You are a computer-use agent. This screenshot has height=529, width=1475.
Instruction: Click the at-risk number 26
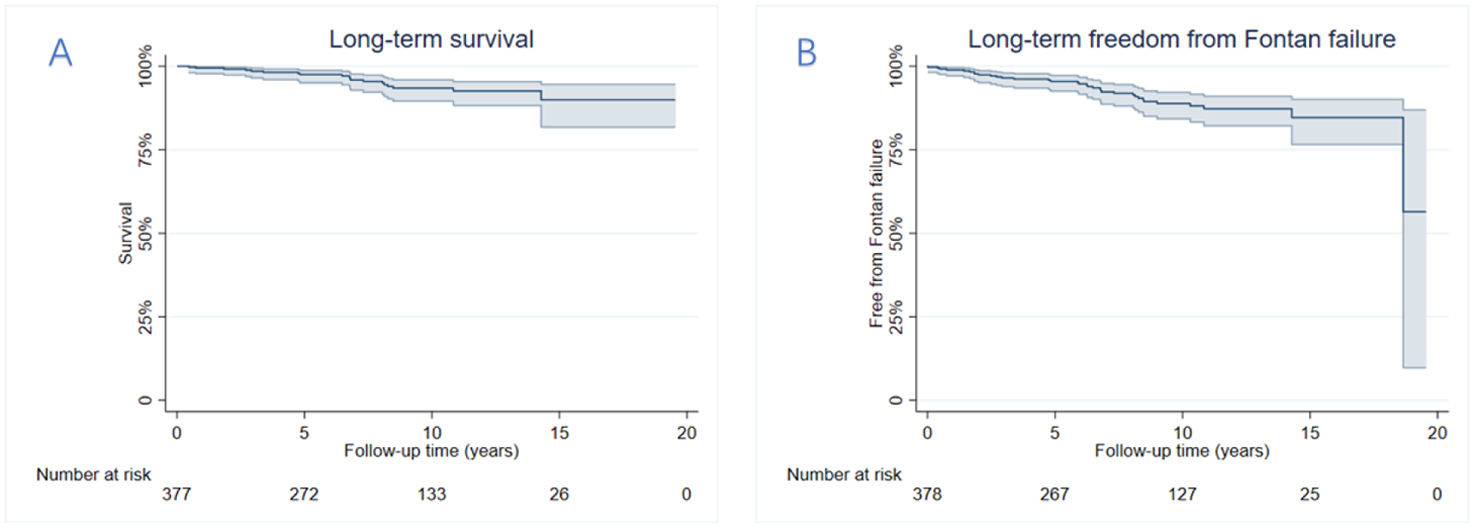(x=558, y=494)
